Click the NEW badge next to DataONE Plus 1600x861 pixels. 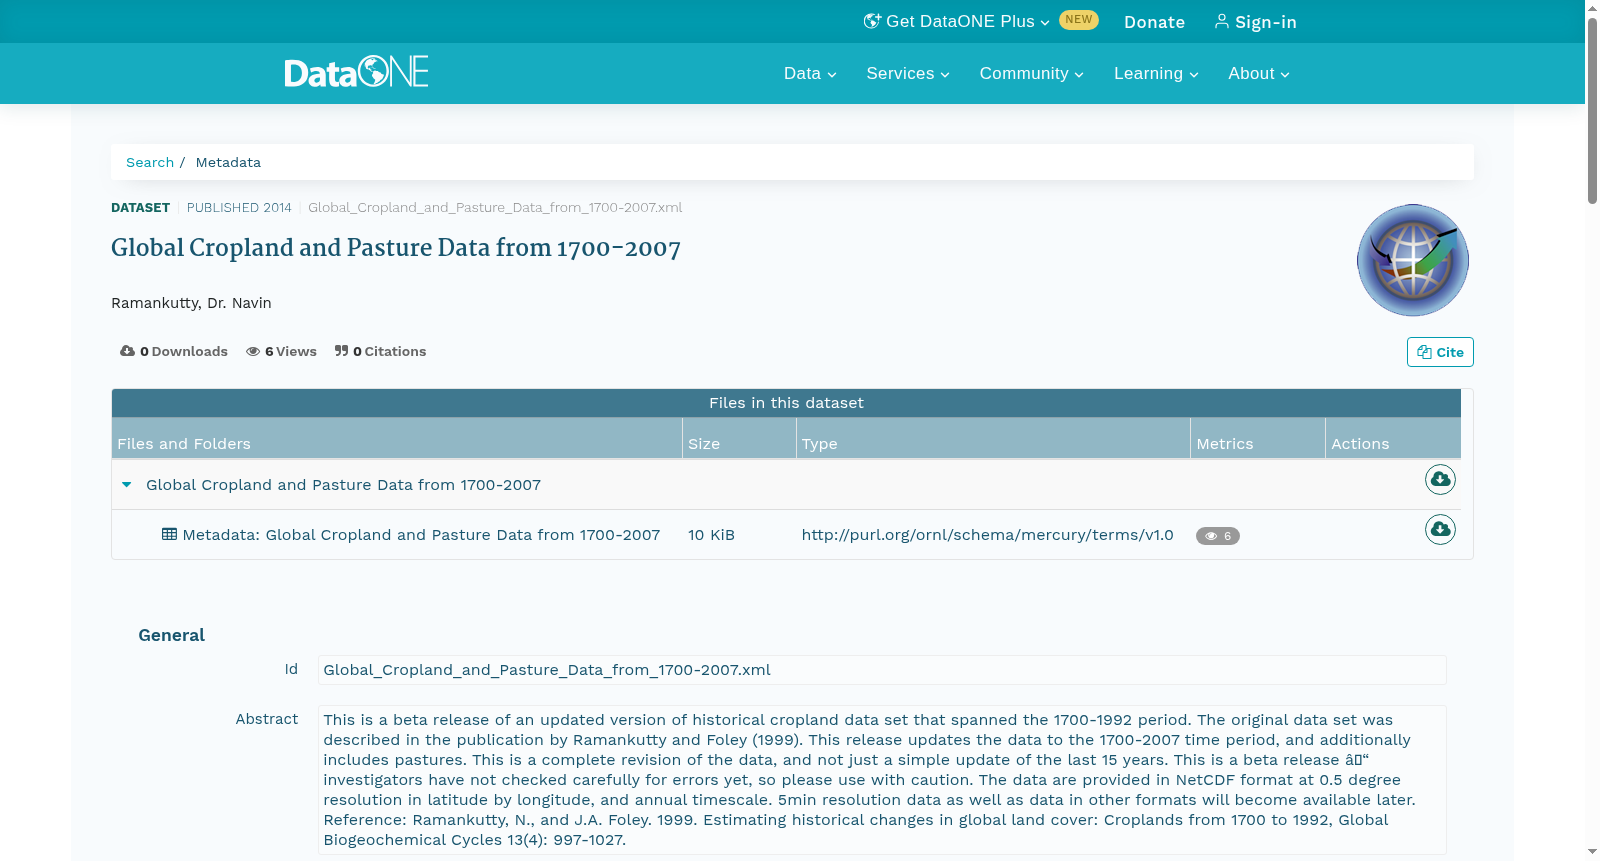click(x=1079, y=20)
